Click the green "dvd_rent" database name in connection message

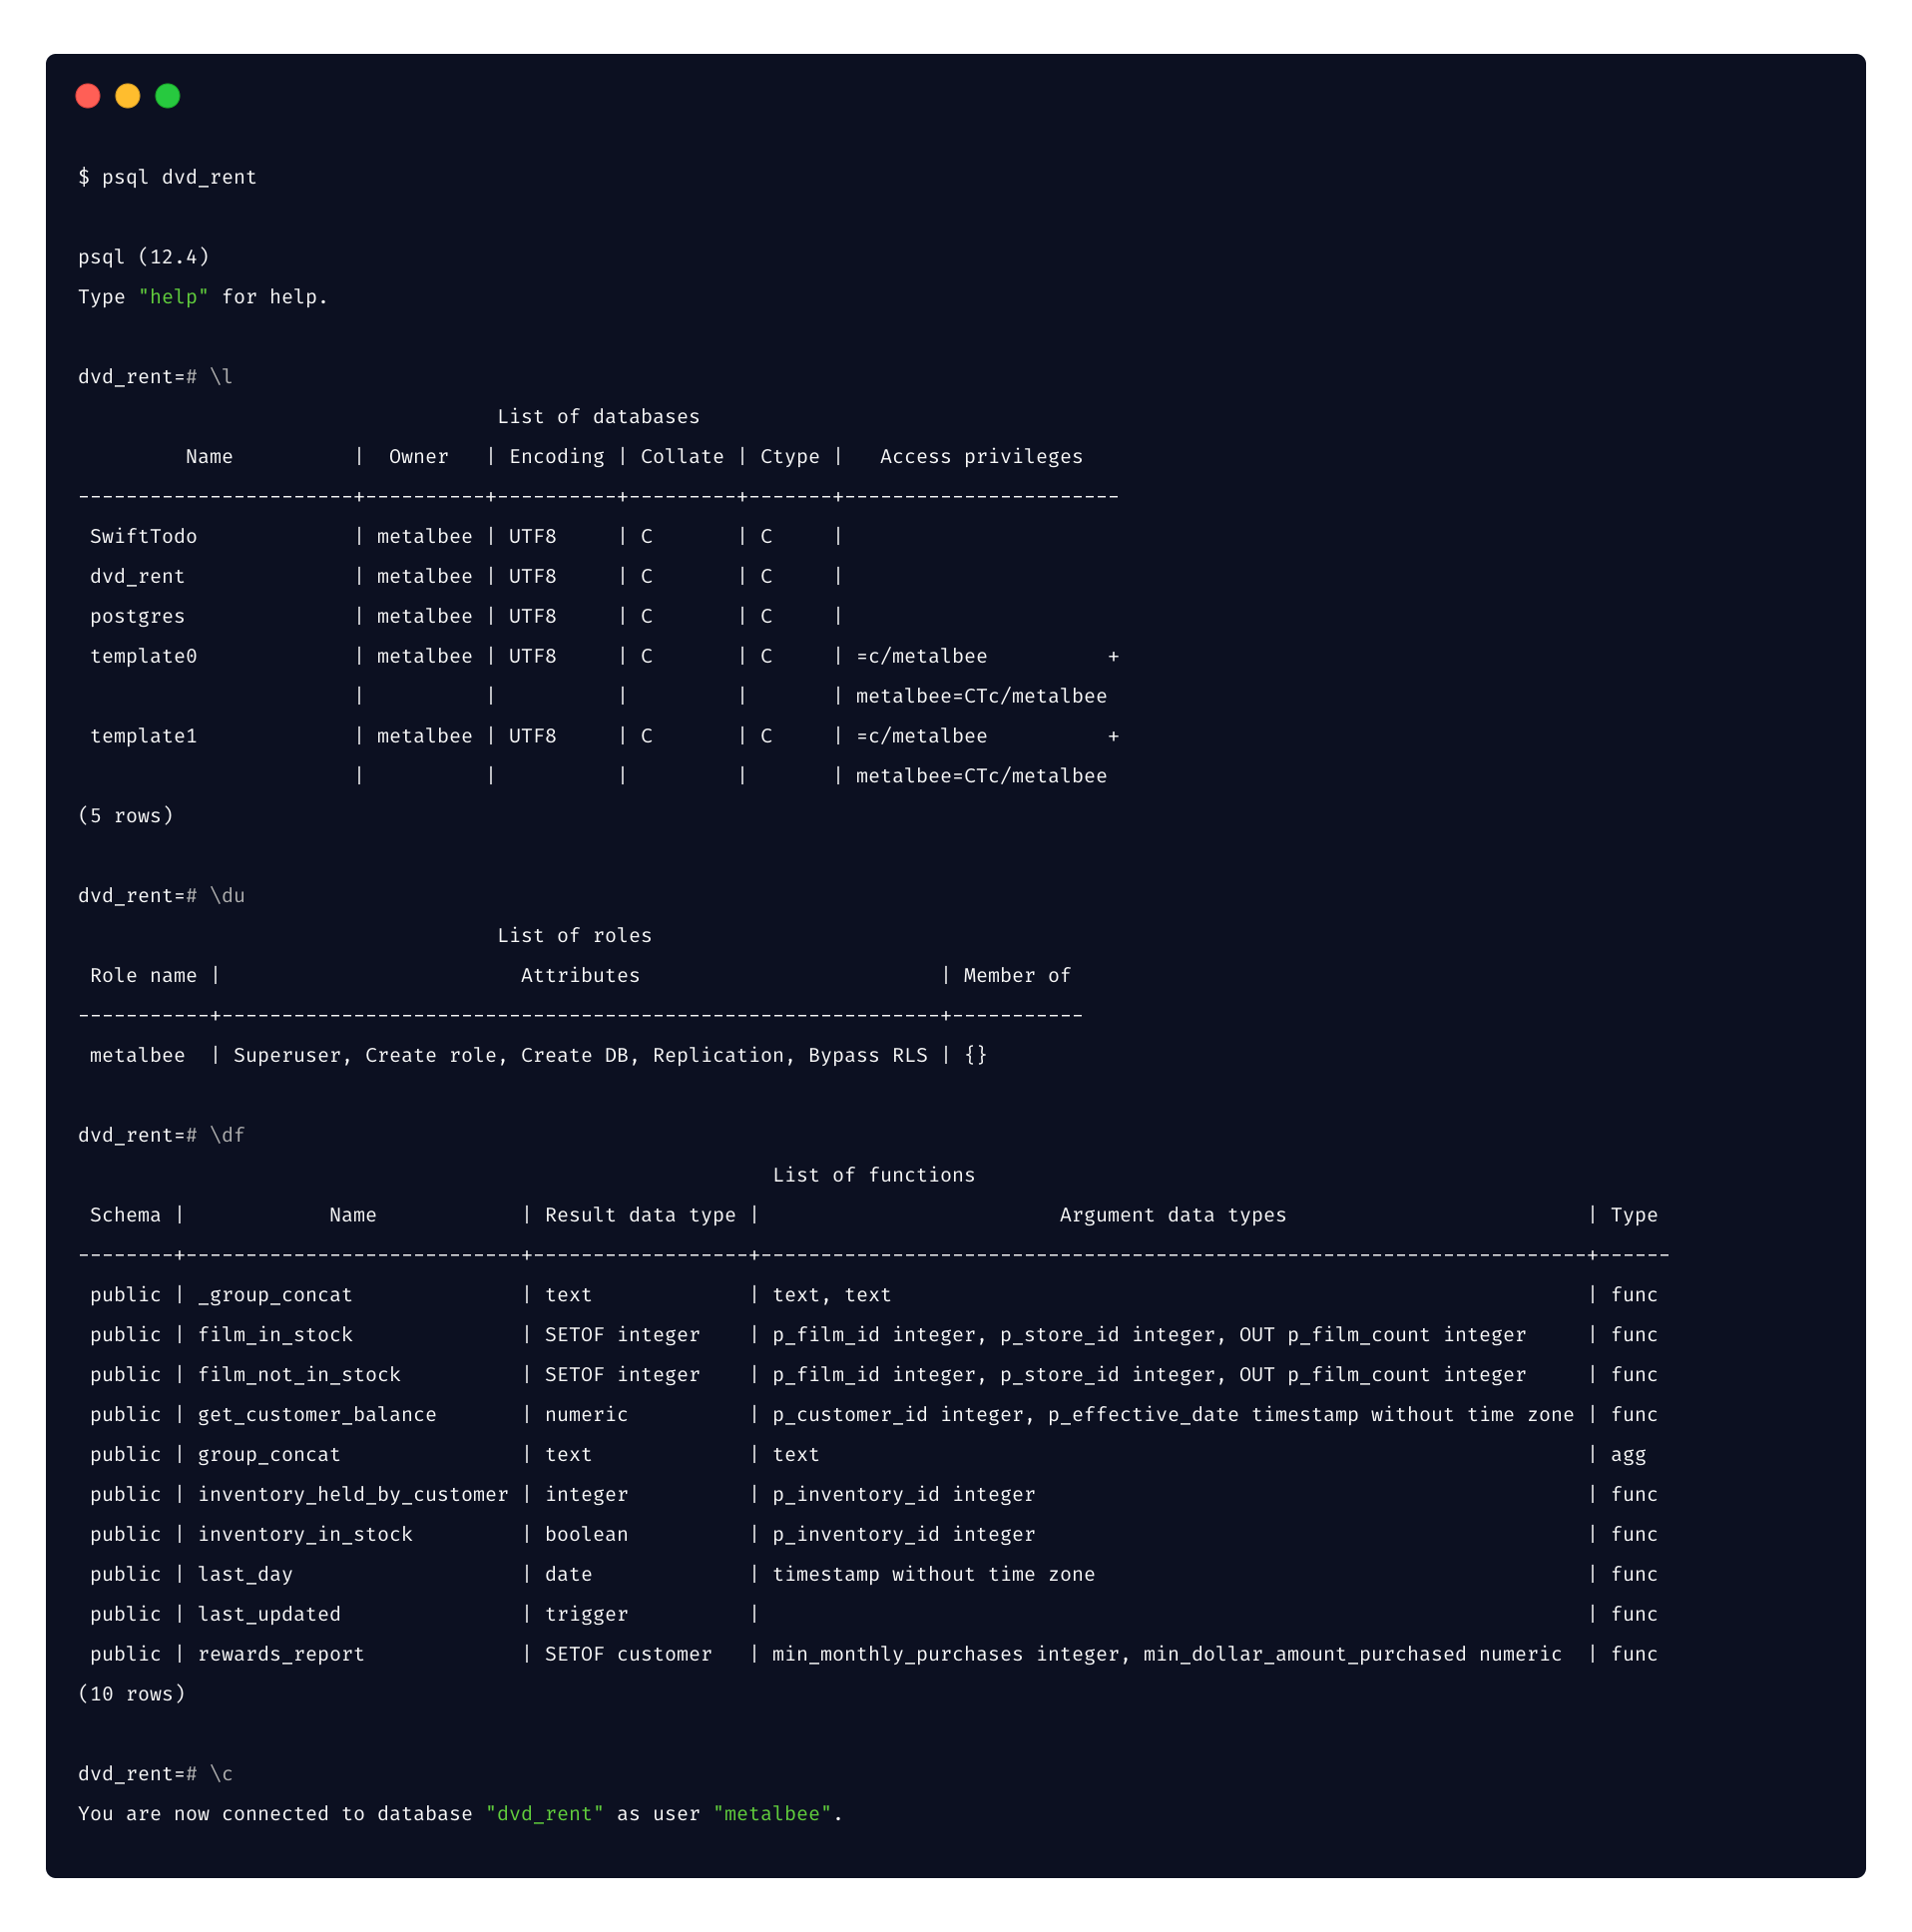tap(544, 1813)
